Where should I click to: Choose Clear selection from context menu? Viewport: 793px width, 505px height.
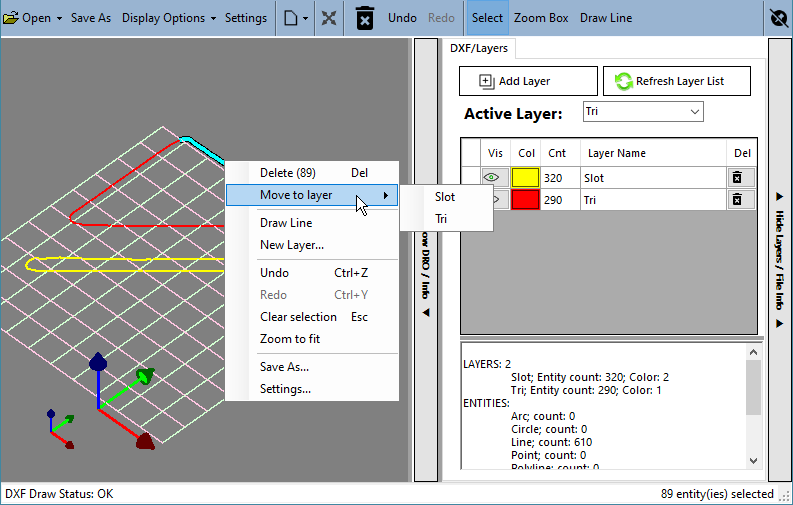click(312, 317)
